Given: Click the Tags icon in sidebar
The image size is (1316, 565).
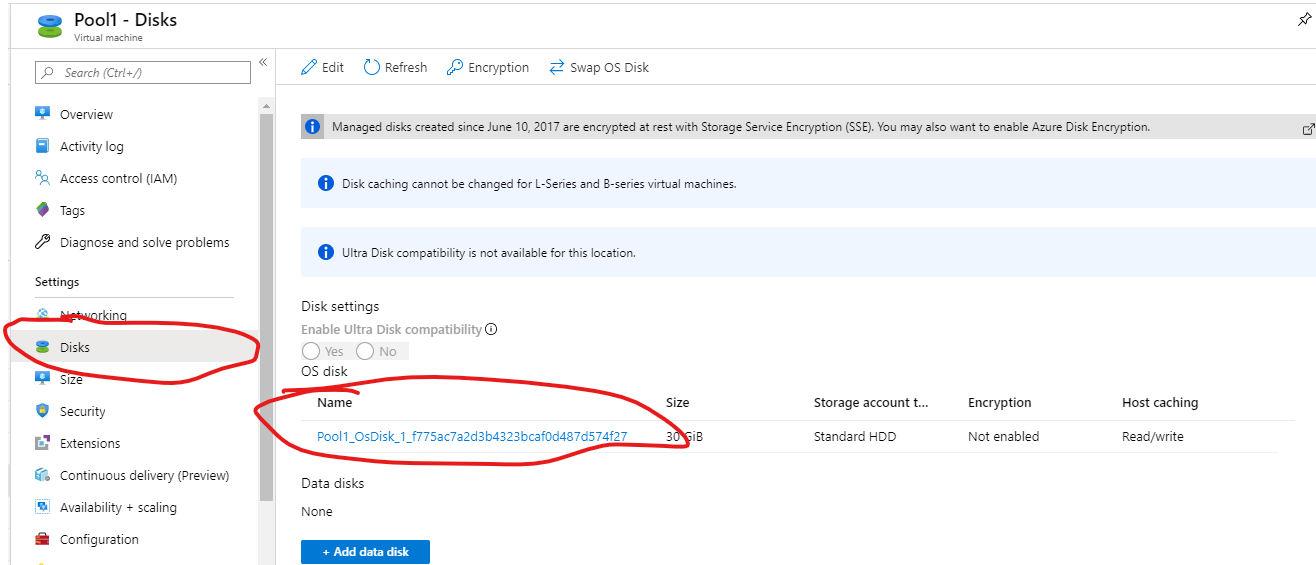Looking at the screenshot, I should [x=43, y=210].
